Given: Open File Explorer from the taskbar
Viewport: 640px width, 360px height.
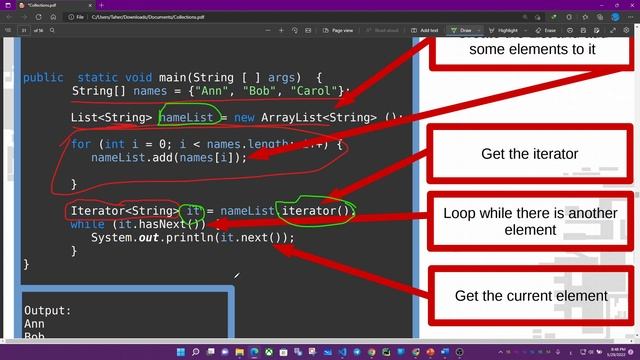Looking at the screenshot, I should click(x=240, y=352).
